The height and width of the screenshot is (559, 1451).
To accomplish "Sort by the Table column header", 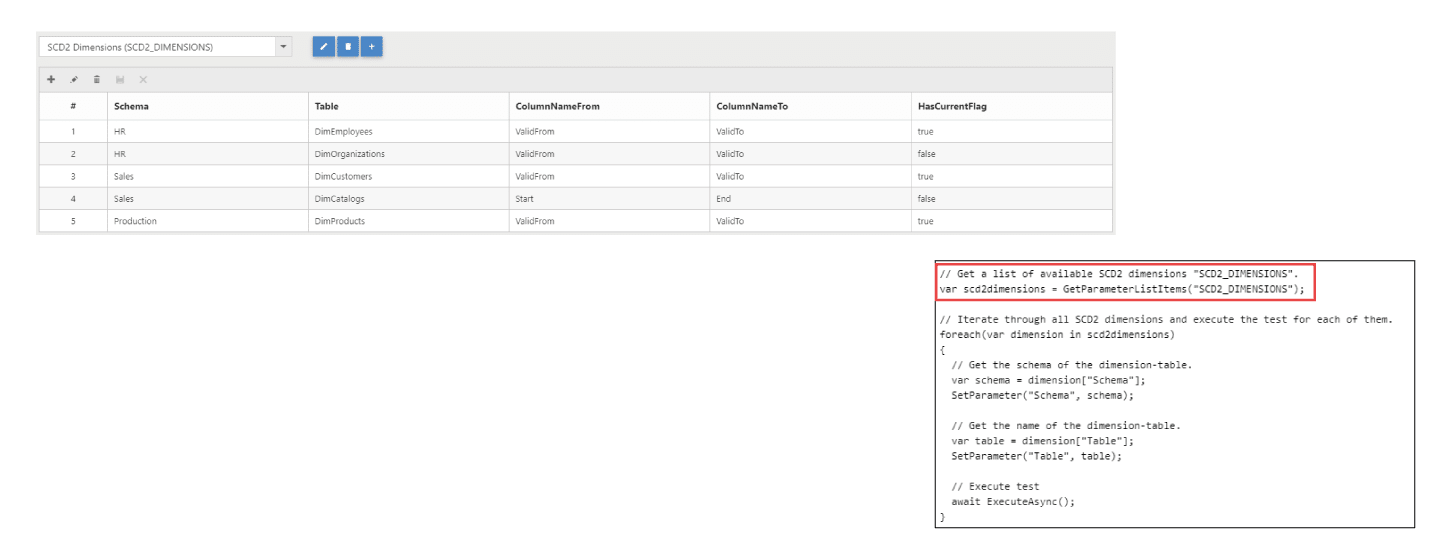I will (408, 106).
